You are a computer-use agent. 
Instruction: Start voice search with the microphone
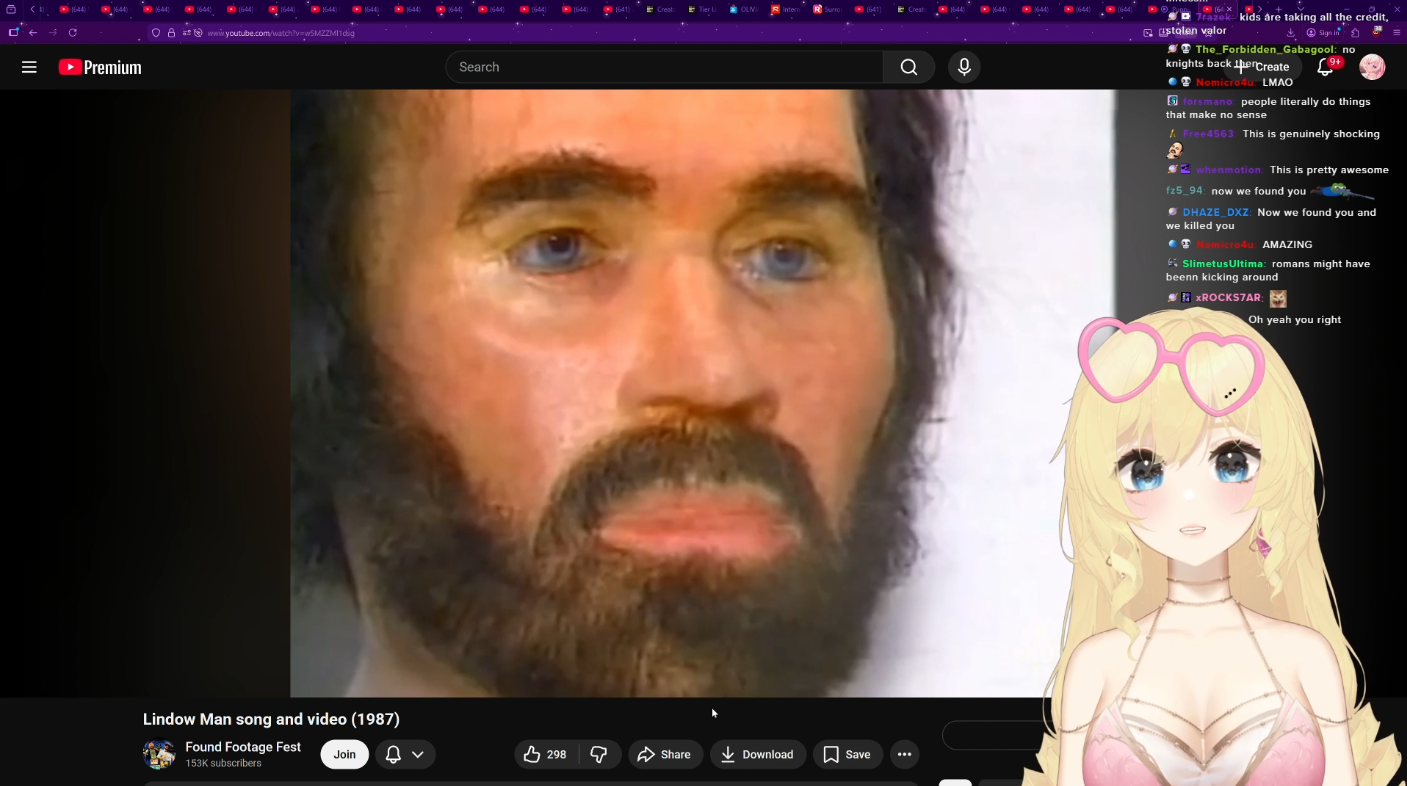pos(964,67)
